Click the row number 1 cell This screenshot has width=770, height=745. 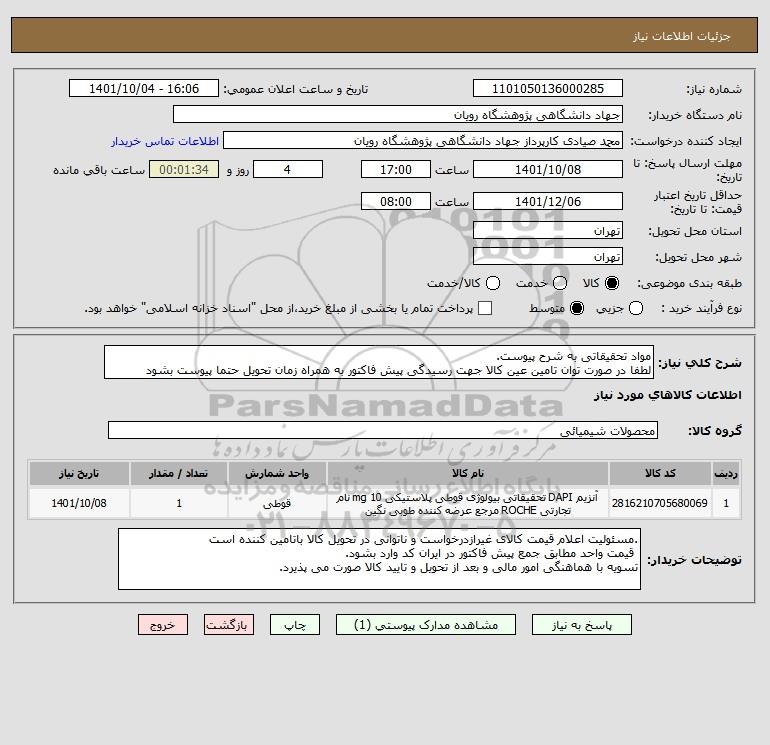click(726, 503)
